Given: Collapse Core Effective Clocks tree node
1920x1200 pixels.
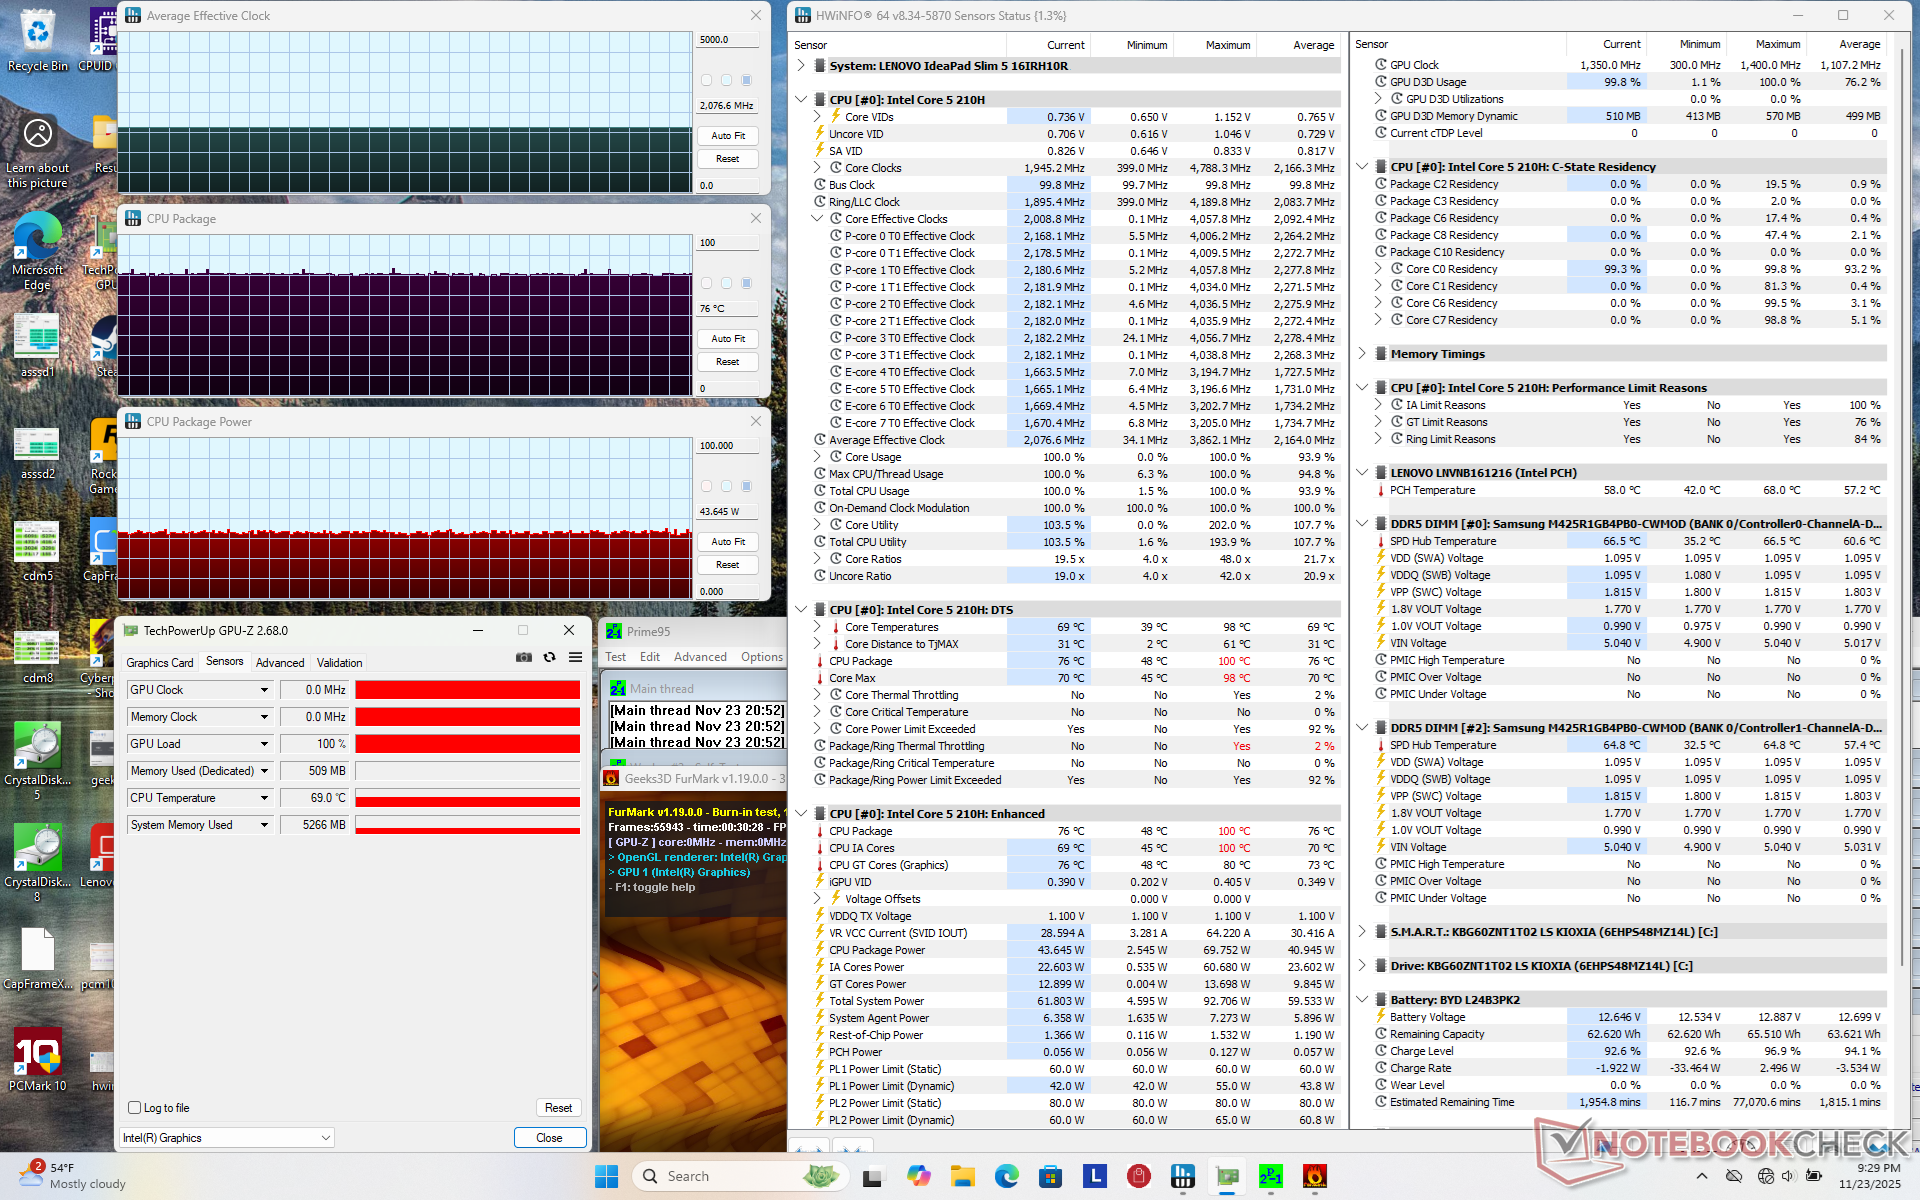Looking at the screenshot, I should click(817, 219).
